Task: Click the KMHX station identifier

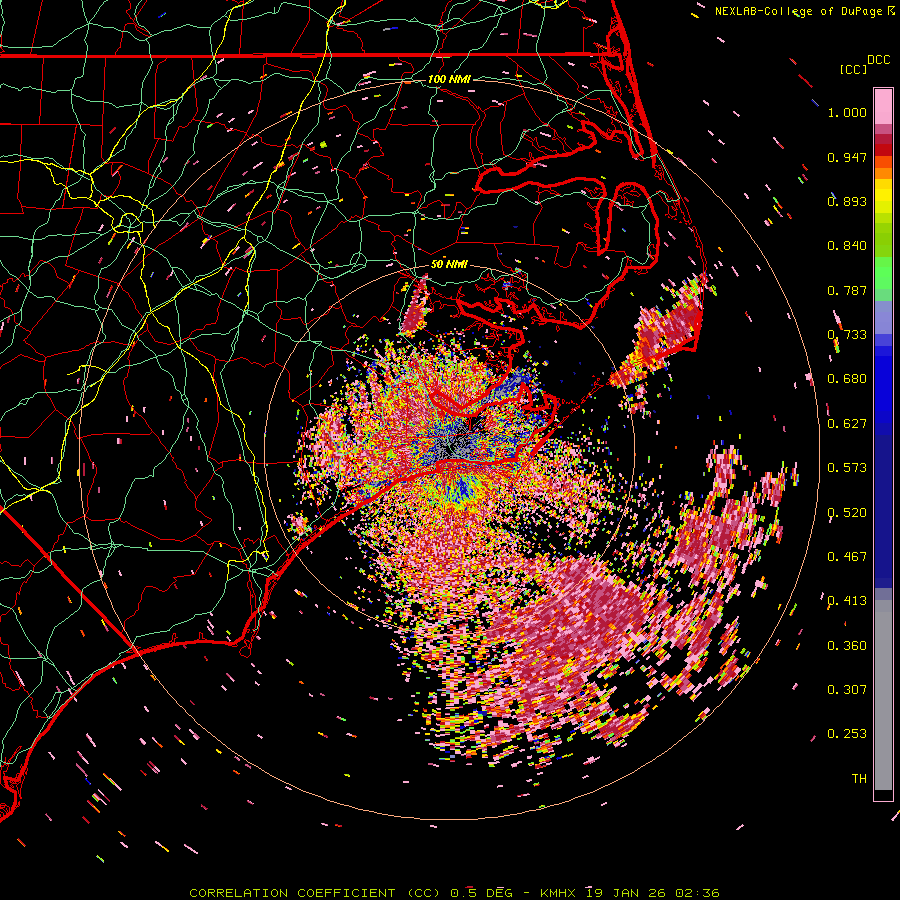Action: [560, 893]
